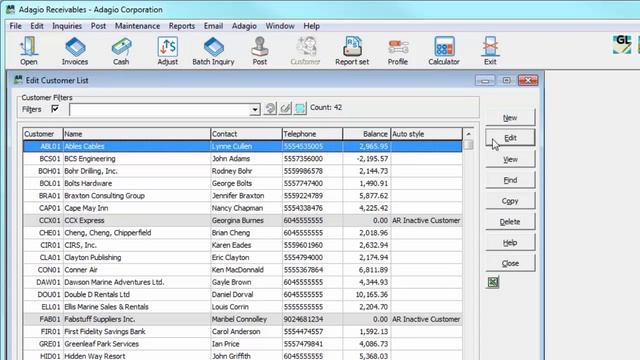Click the Copy button
Viewport: 640px width, 360px height.
point(510,201)
